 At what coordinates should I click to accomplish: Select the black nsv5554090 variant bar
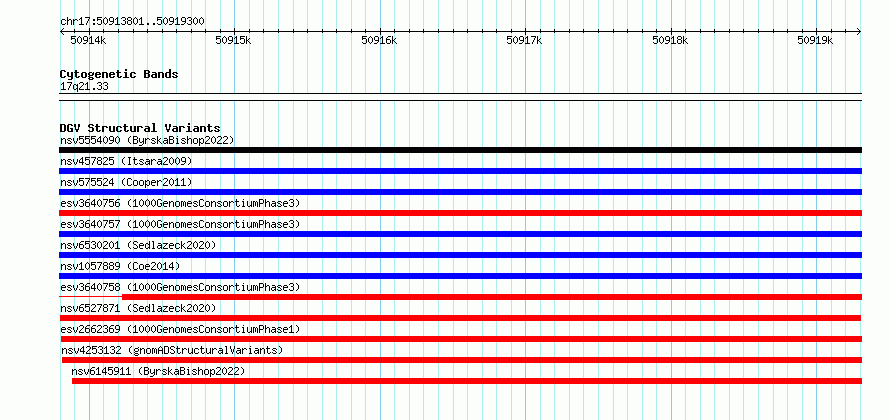click(x=460, y=150)
